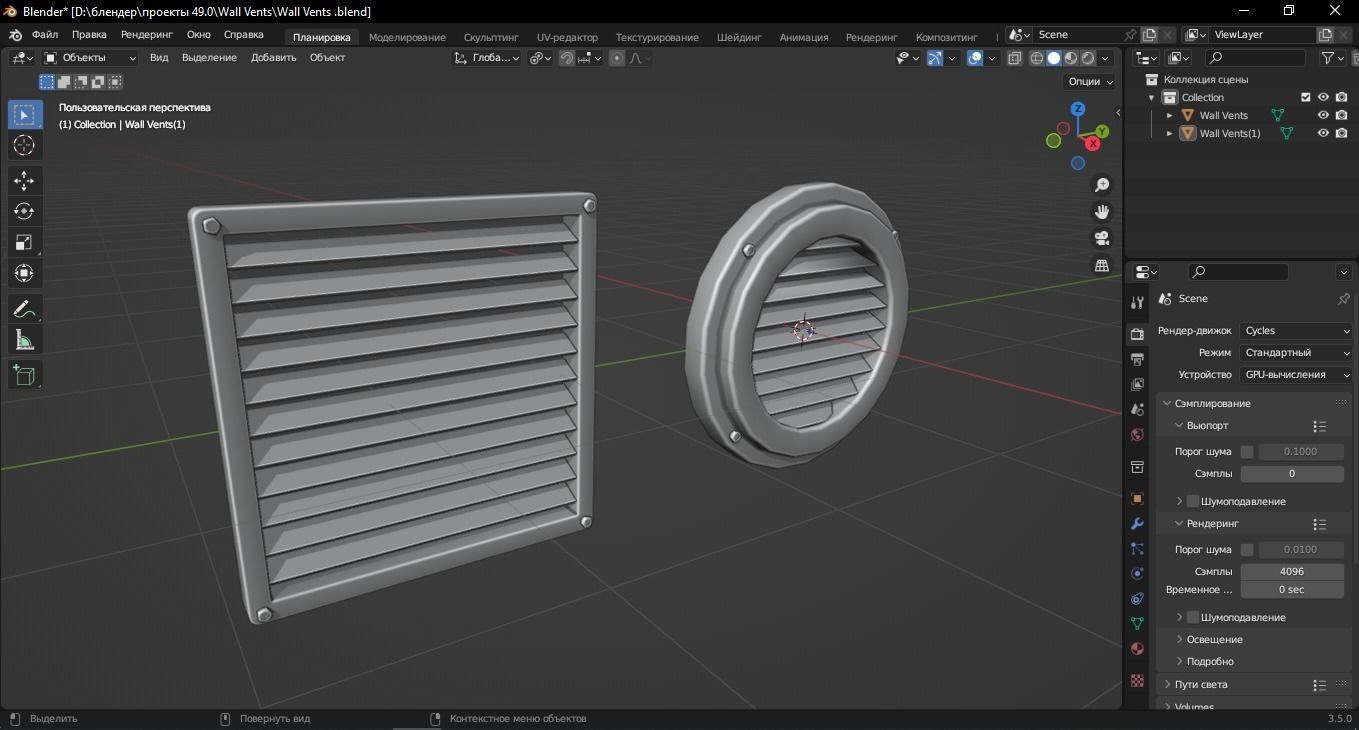Expand the Wall Vents collection item
Viewport: 1359px width, 730px height.
click(1168, 115)
